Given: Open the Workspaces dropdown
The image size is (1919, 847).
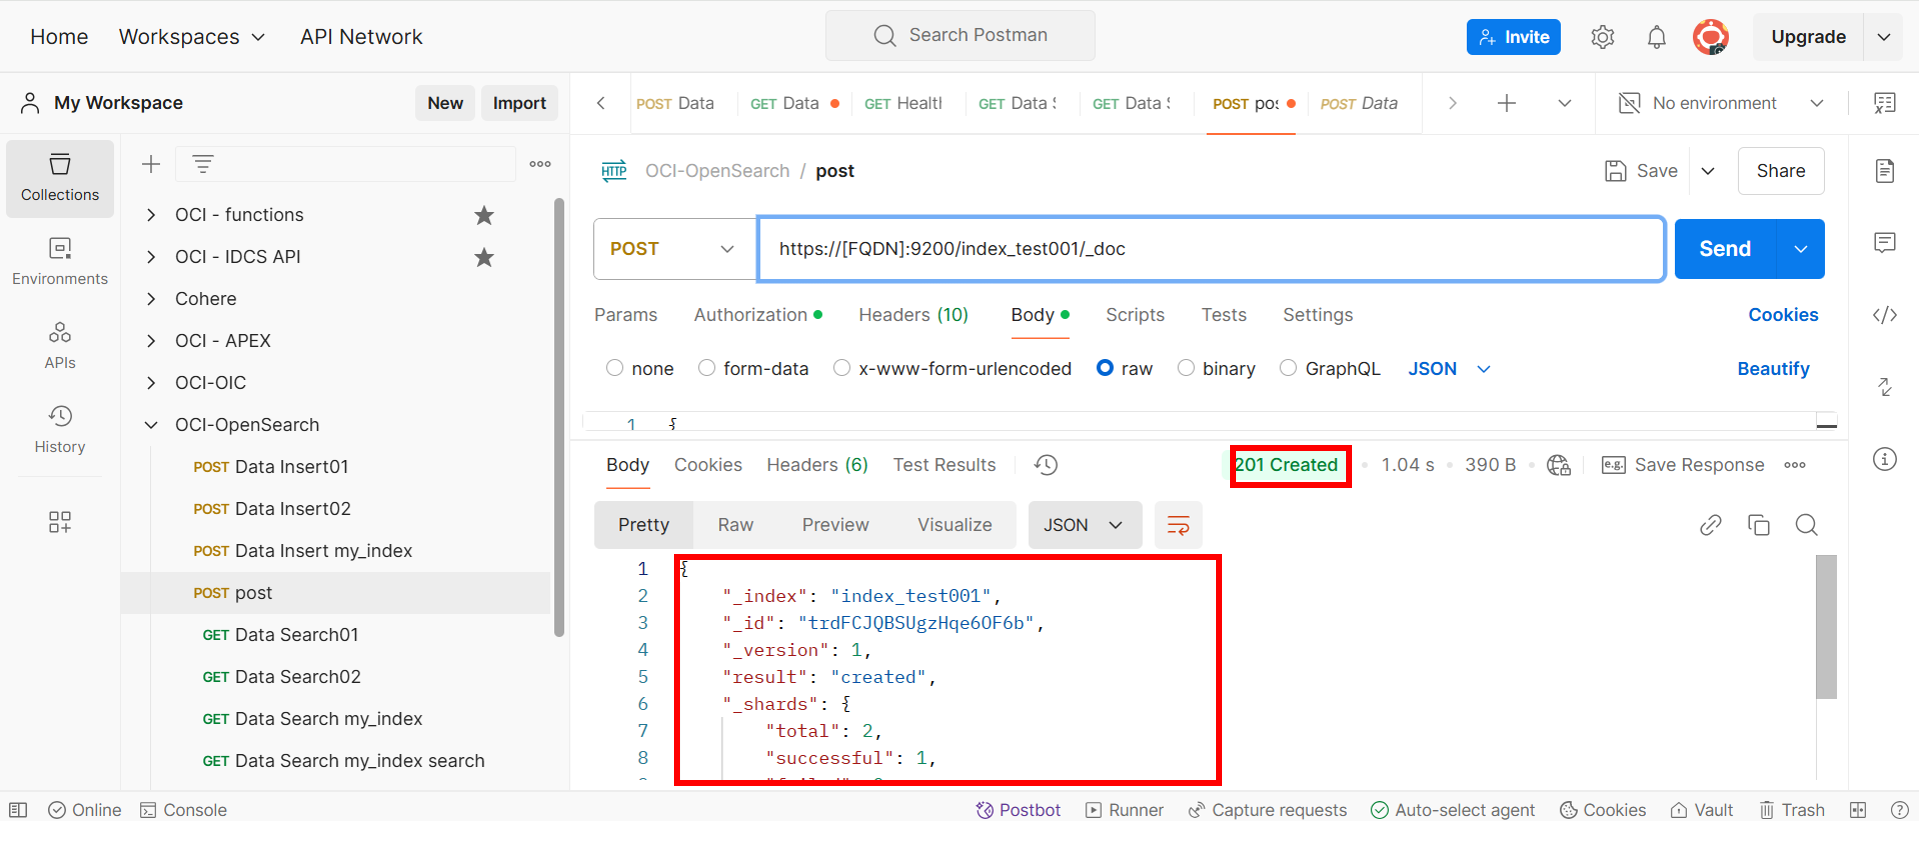Looking at the screenshot, I should click(192, 37).
